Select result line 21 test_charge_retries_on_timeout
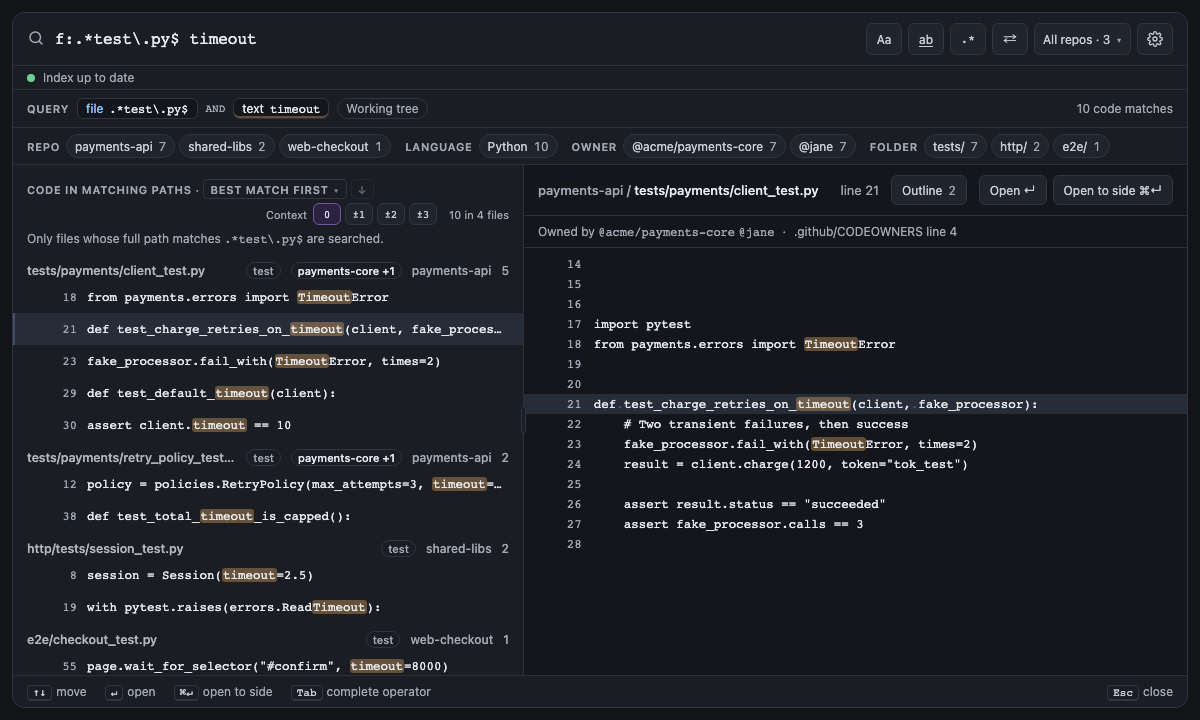 click(x=268, y=329)
